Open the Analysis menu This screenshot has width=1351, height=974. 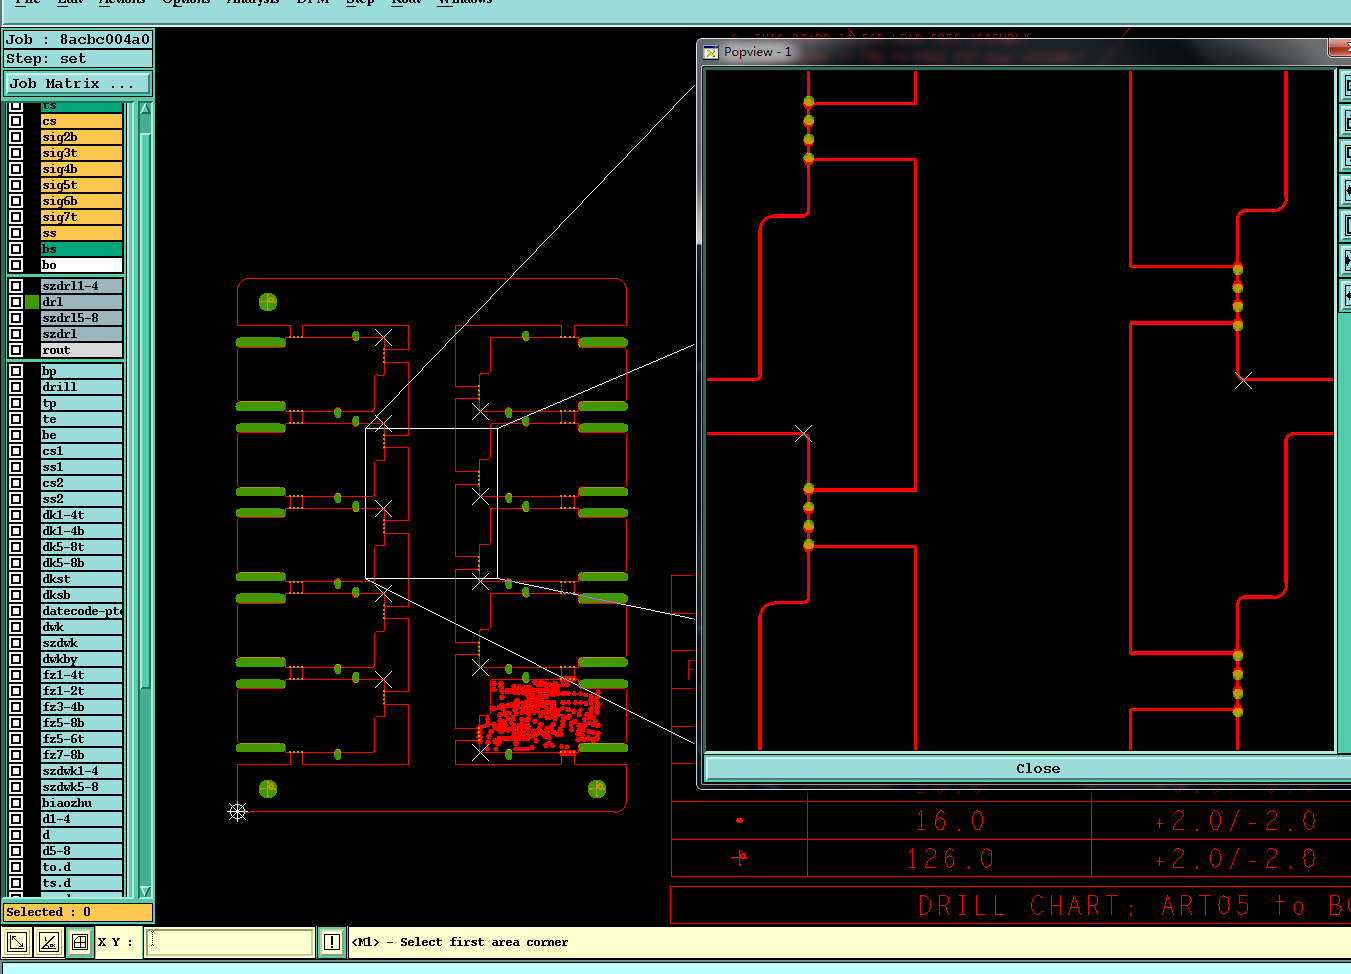pyautogui.click(x=253, y=2)
